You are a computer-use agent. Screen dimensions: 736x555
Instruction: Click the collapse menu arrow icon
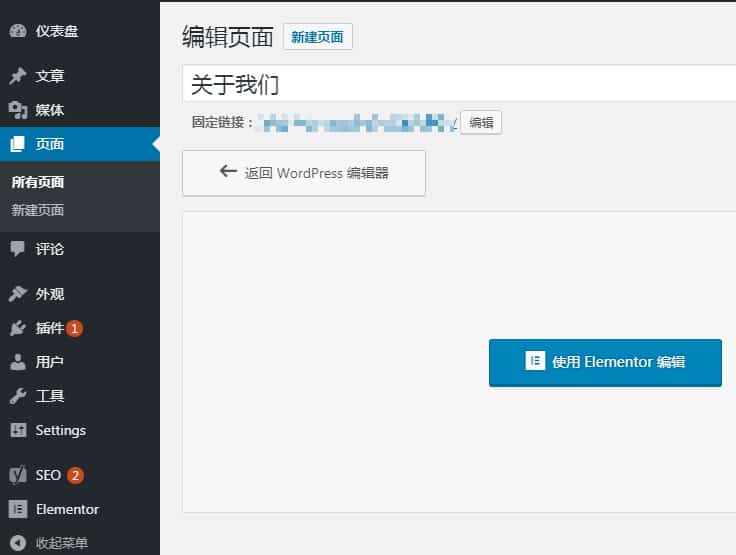tap(18, 543)
